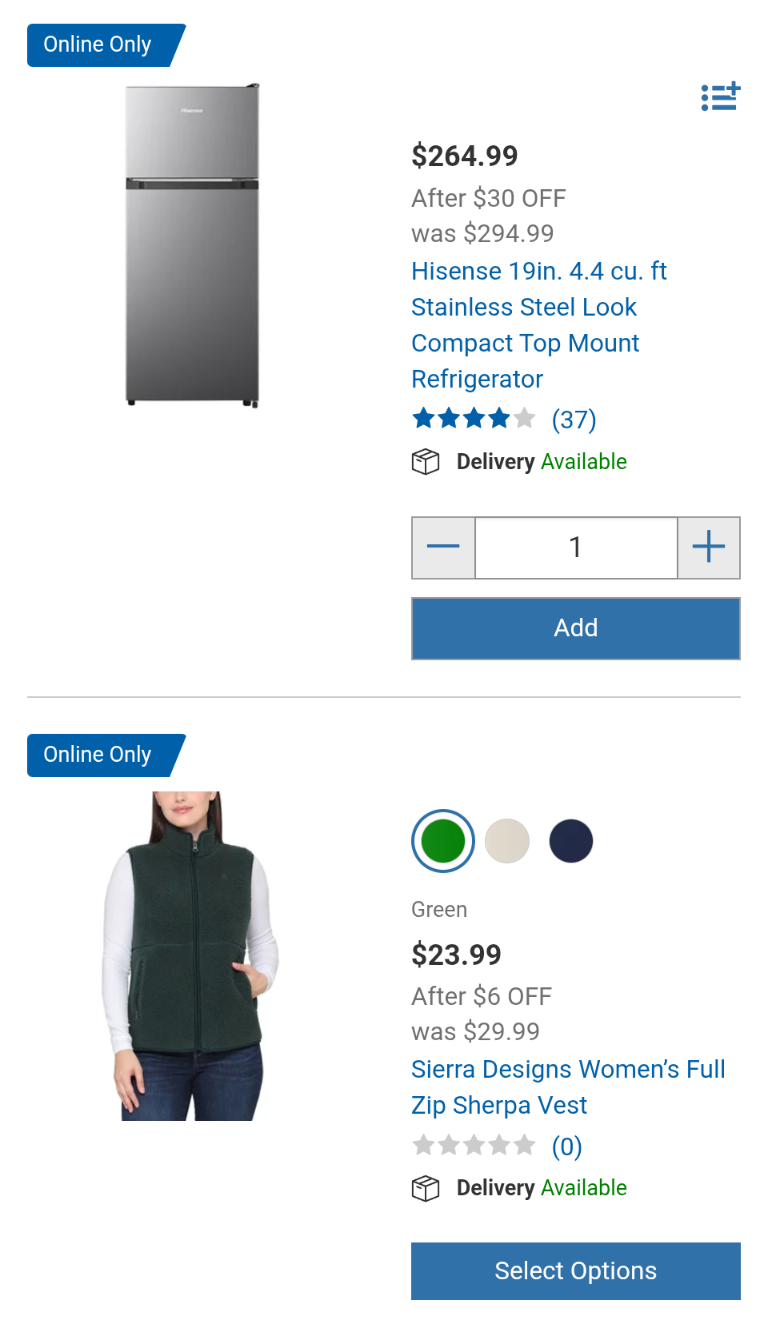The width and height of the screenshot is (761, 1321).
Task: Click the refrigerator star rating
Action: point(474,419)
